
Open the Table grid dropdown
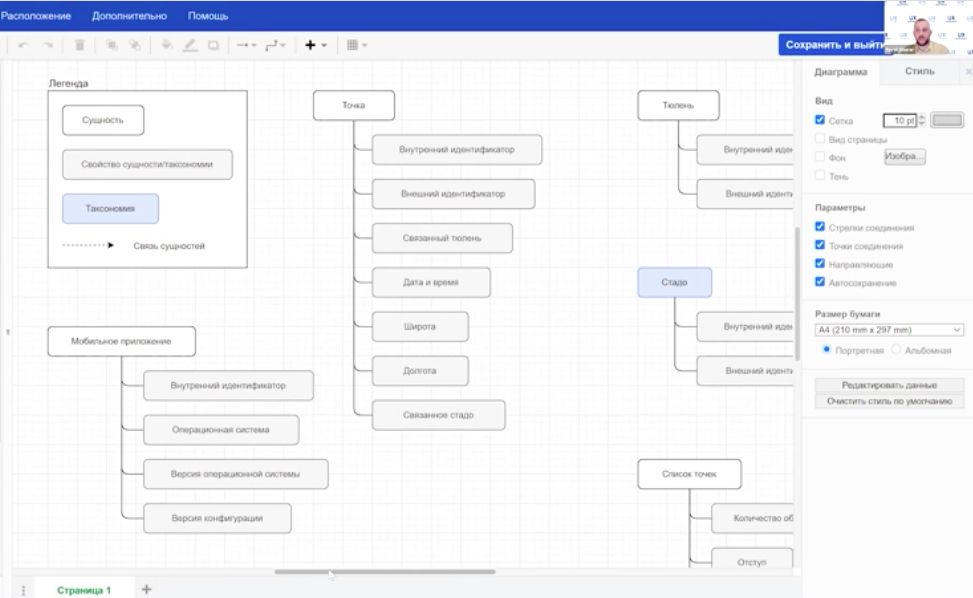(x=357, y=45)
